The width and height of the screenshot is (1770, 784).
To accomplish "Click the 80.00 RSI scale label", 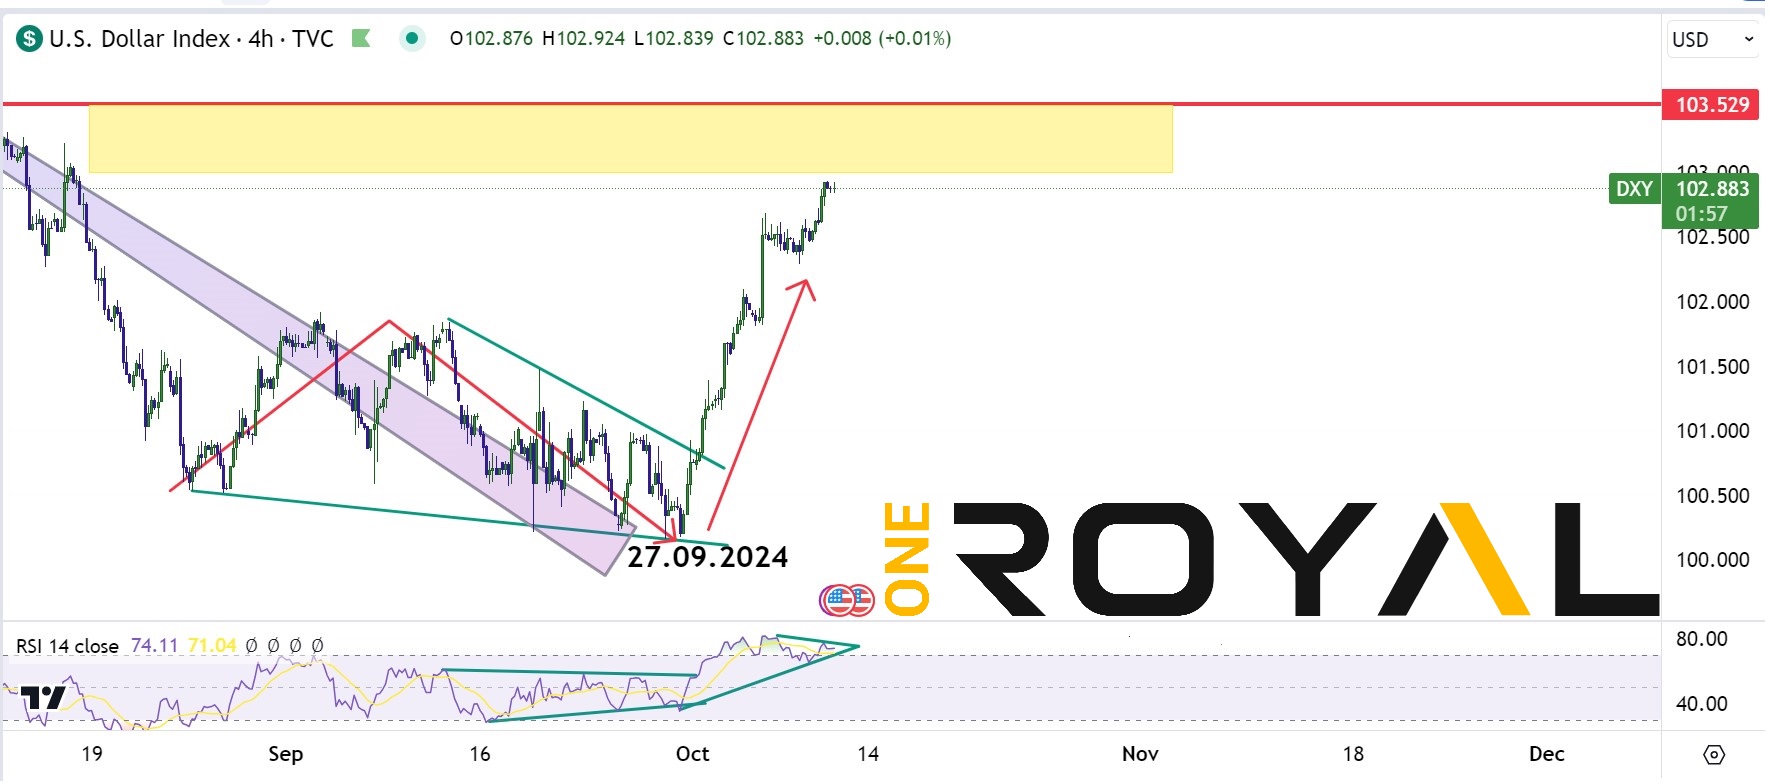I will (1701, 639).
